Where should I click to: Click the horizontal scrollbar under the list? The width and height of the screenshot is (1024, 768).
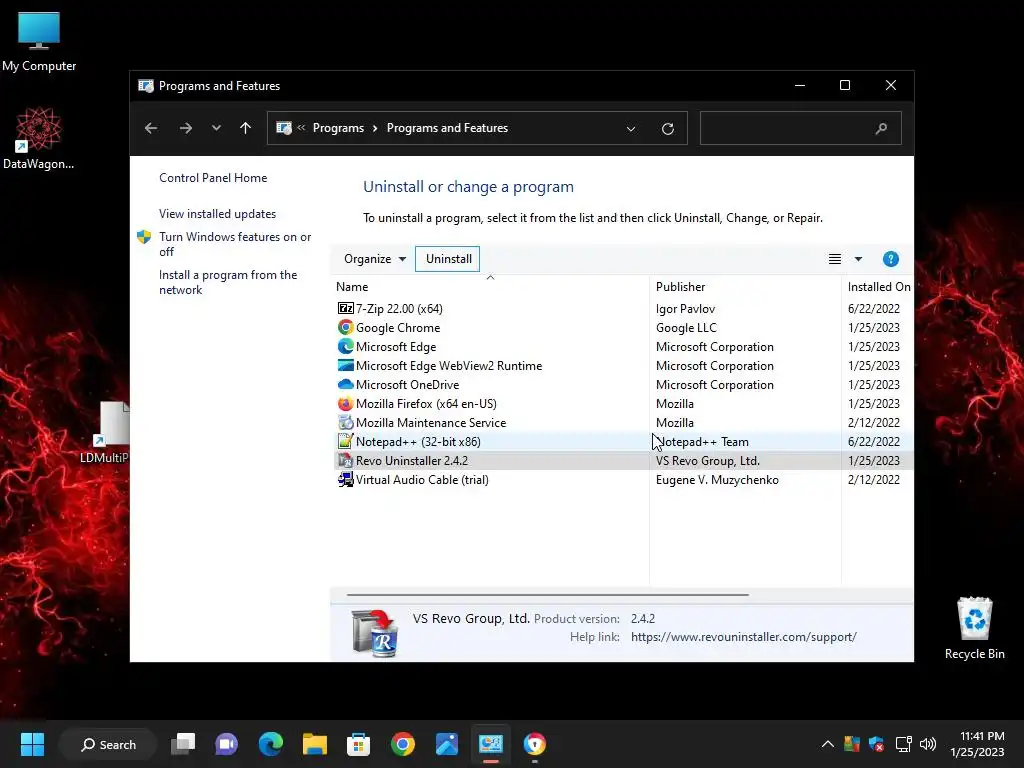[x=547, y=595]
